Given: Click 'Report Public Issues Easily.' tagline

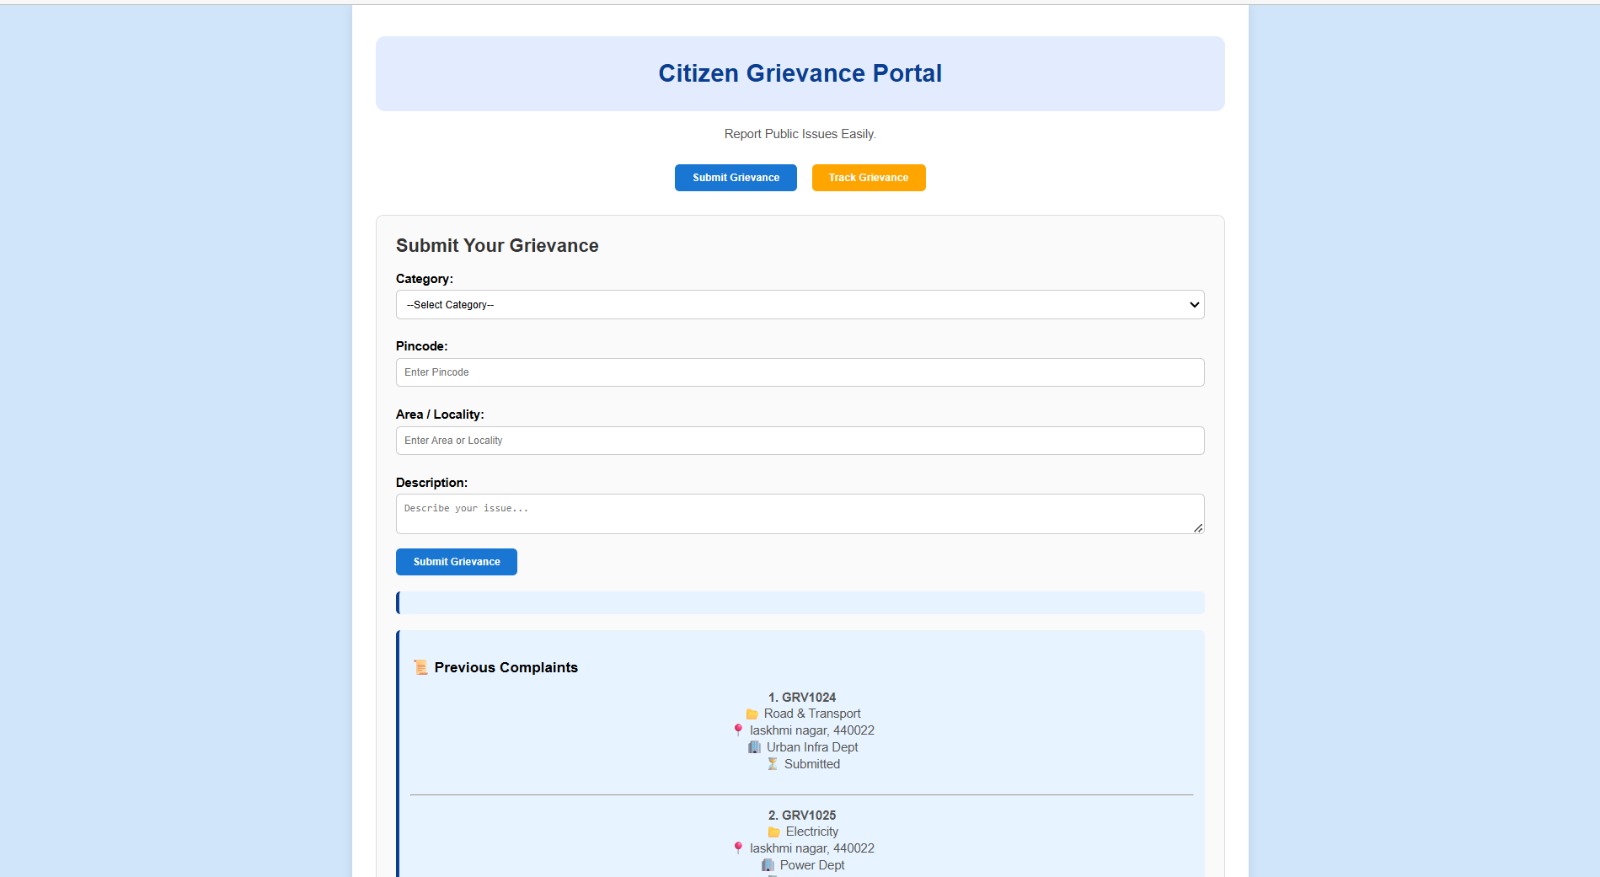Looking at the screenshot, I should [800, 134].
